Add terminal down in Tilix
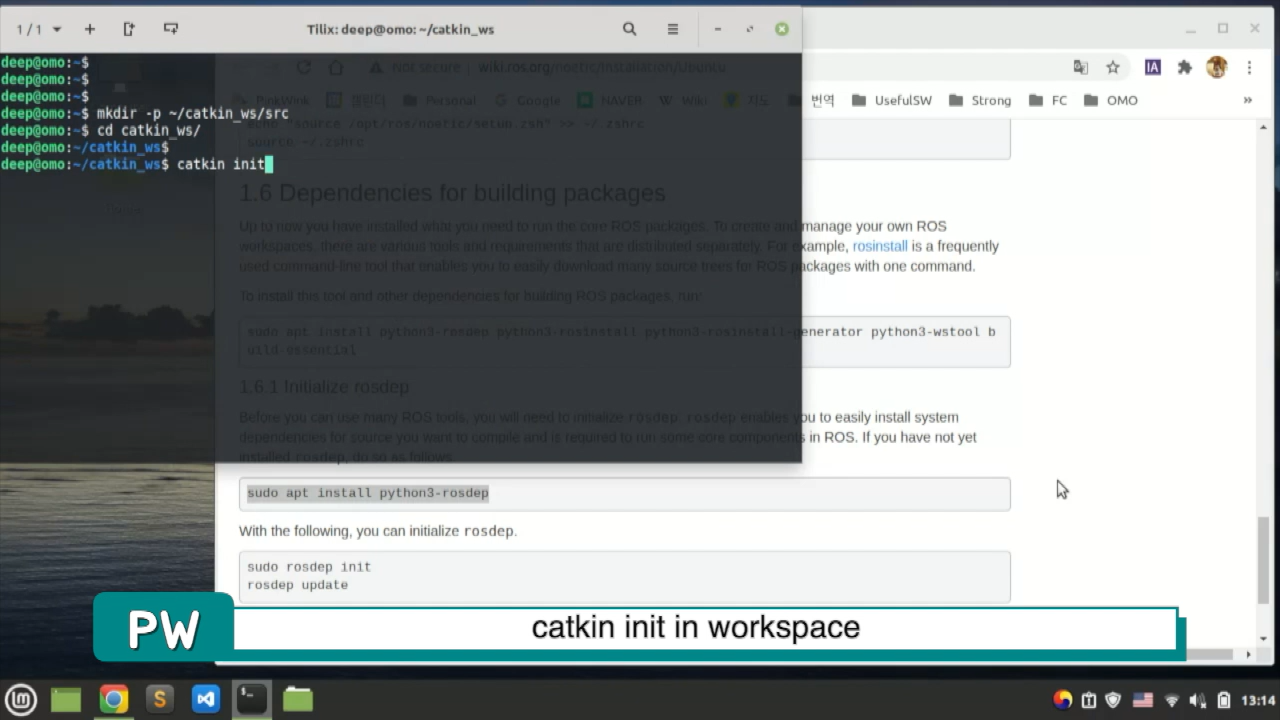The height and width of the screenshot is (720, 1280). coord(171,29)
